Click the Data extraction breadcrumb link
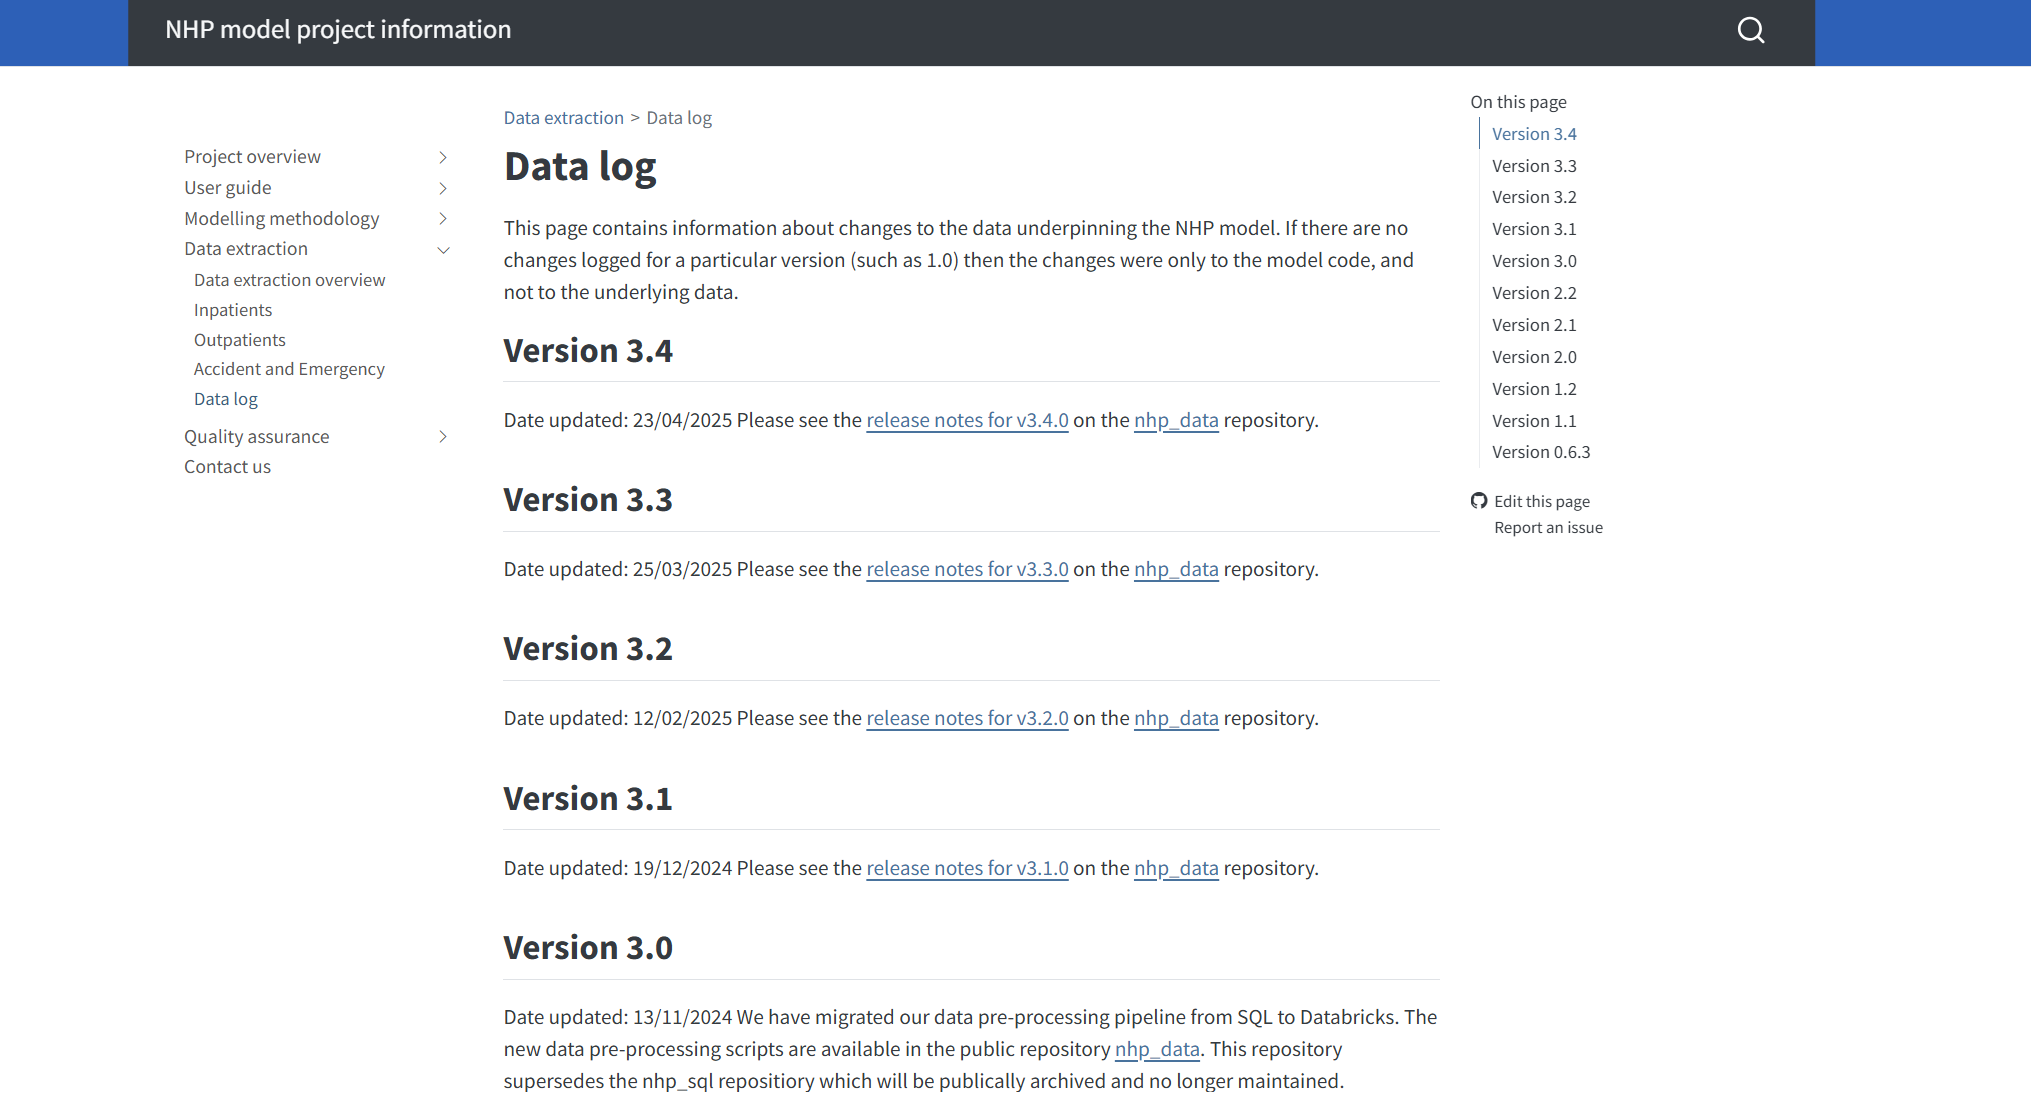2031x1100 pixels. pos(563,118)
